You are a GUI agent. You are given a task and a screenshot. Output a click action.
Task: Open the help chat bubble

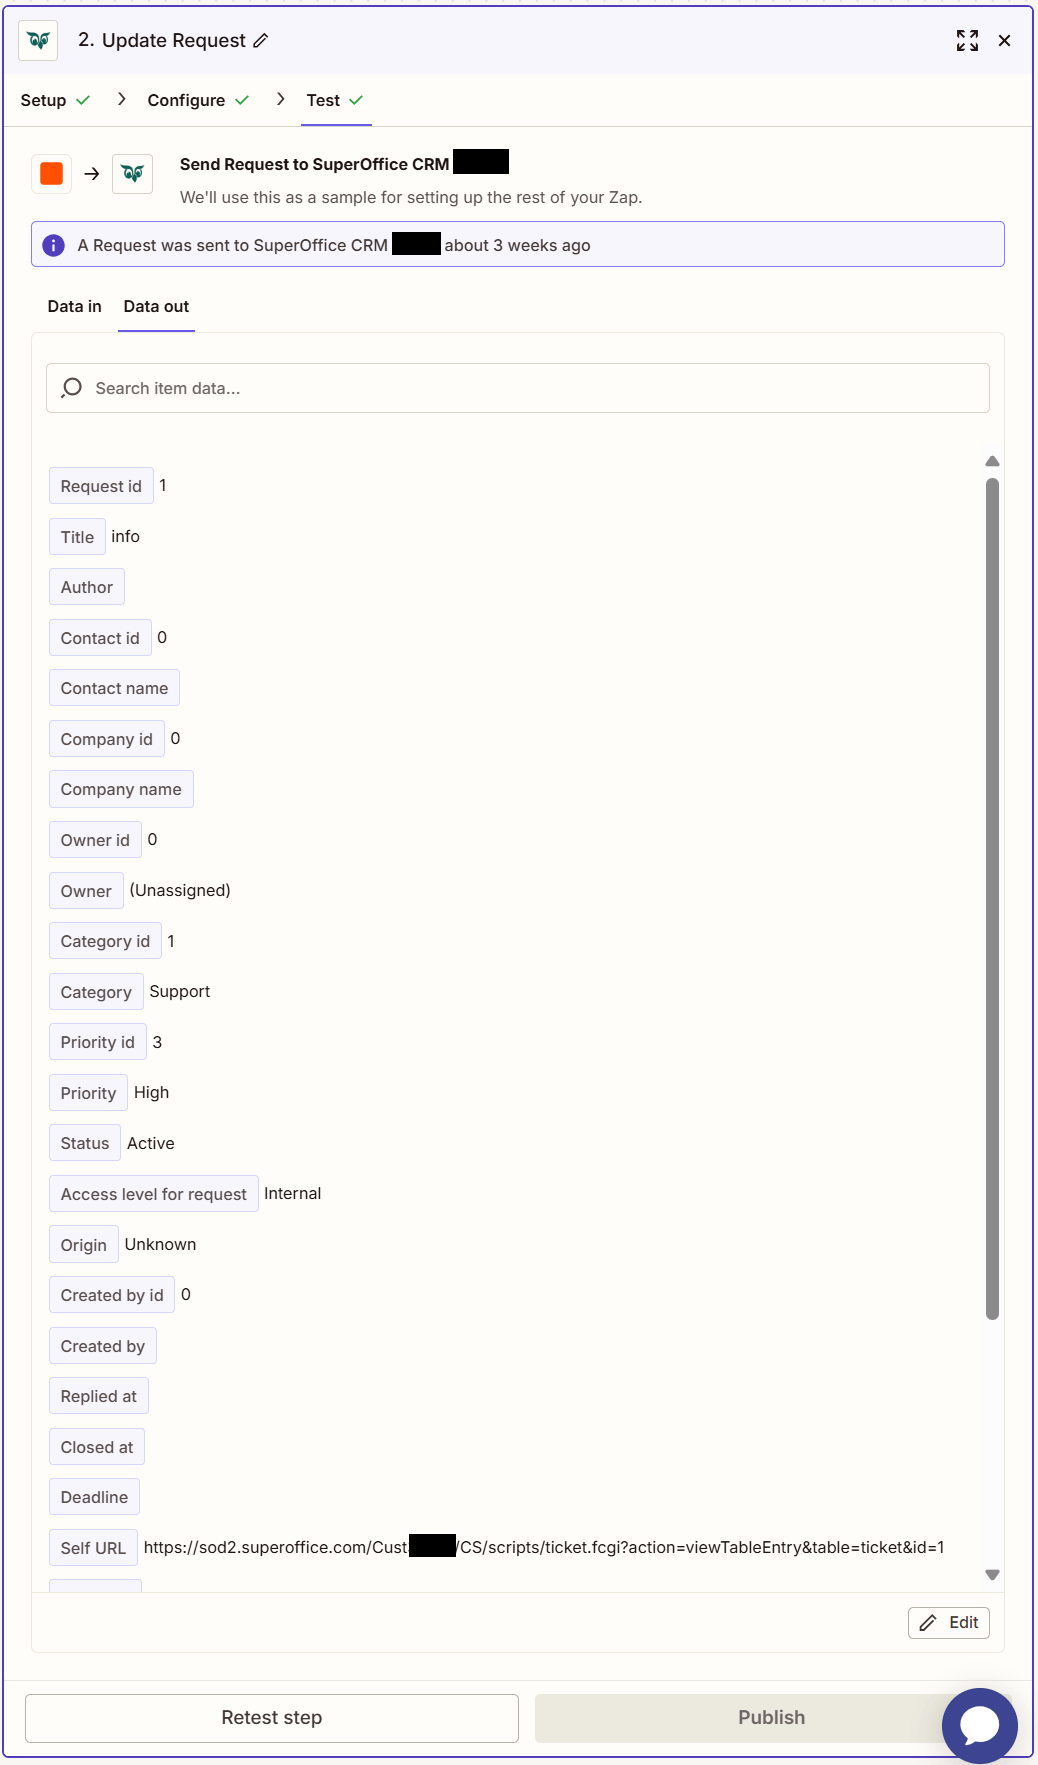point(979,1724)
